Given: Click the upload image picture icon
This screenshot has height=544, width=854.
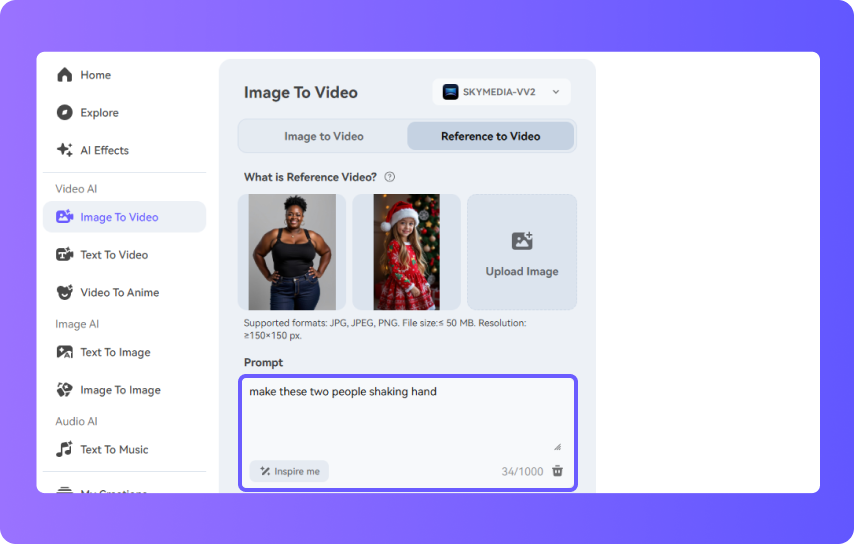Looking at the screenshot, I should coord(522,241).
